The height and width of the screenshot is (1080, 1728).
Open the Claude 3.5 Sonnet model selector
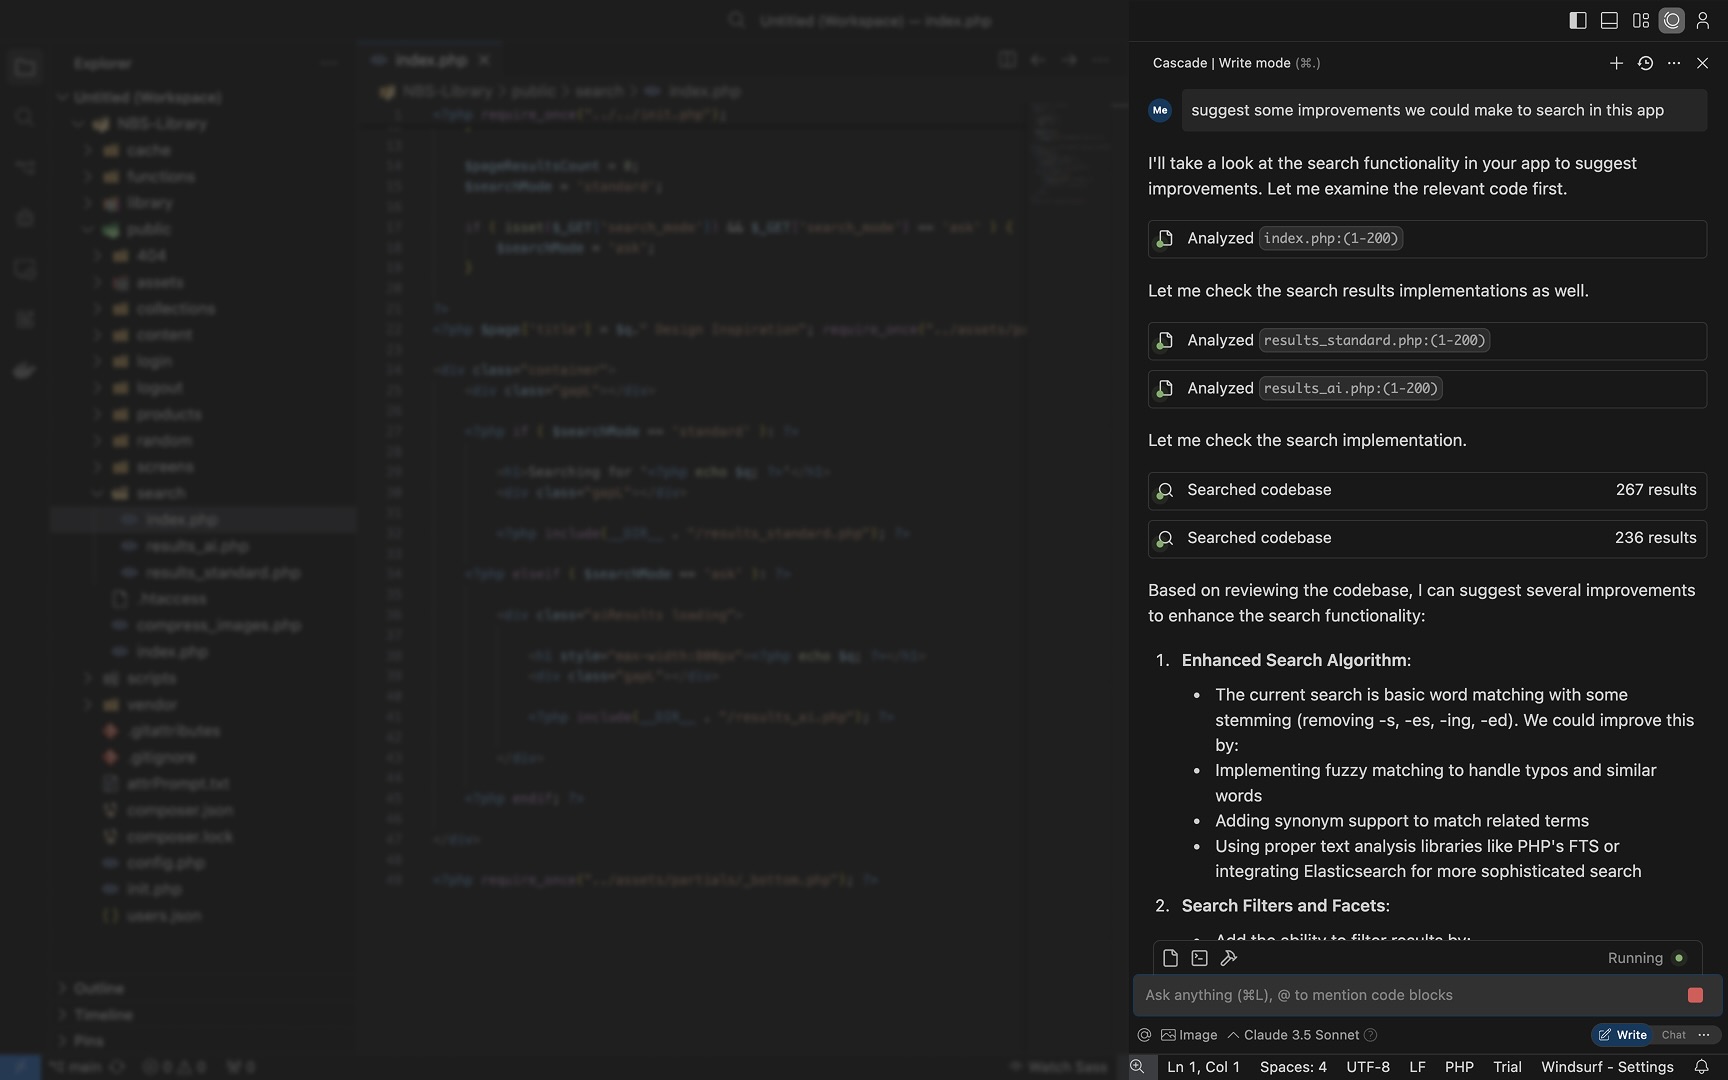(x=1301, y=1035)
